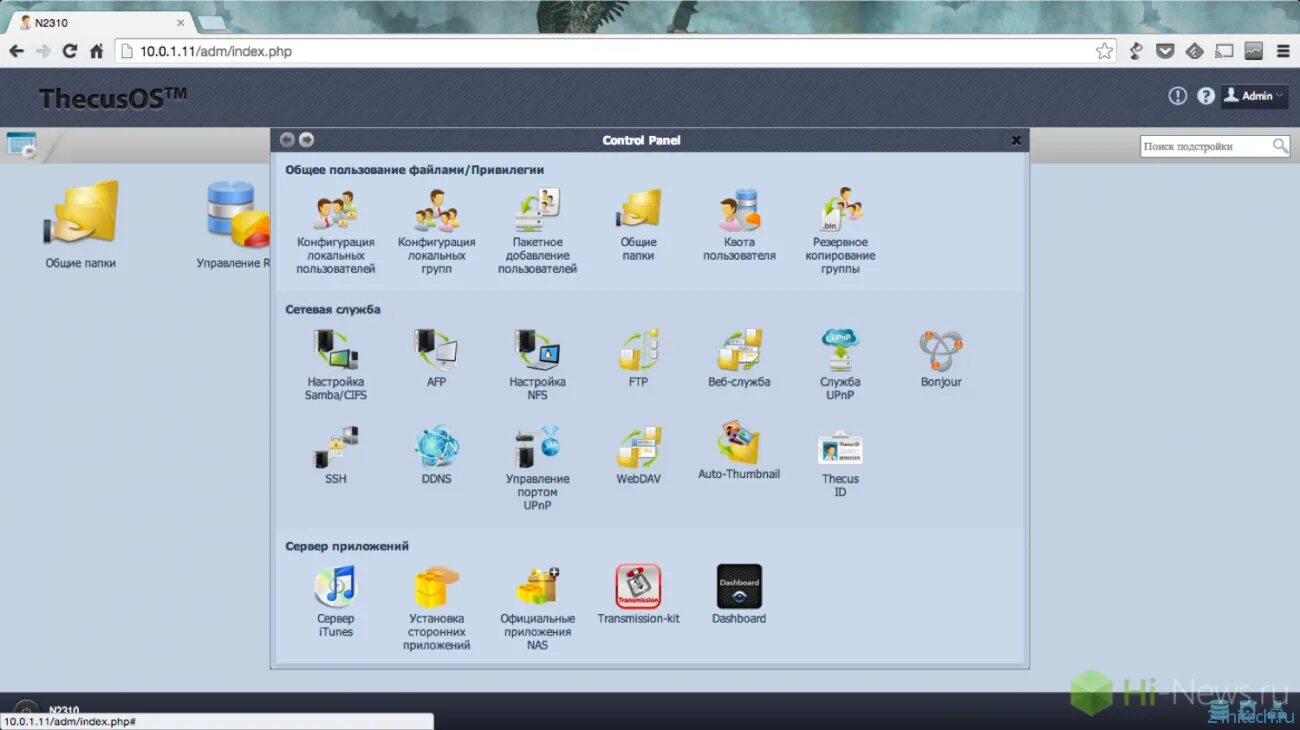The height and width of the screenshot is (730, 1300).
Task: Open Общие папки desktop shortcut
Action: (x=80, y=224)
